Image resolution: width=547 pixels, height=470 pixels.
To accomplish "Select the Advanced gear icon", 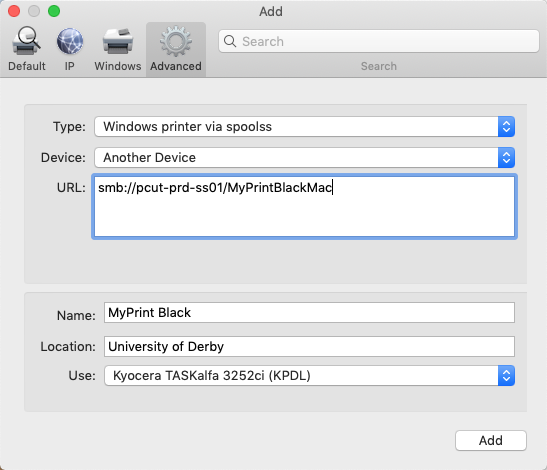I will [175, 41].
